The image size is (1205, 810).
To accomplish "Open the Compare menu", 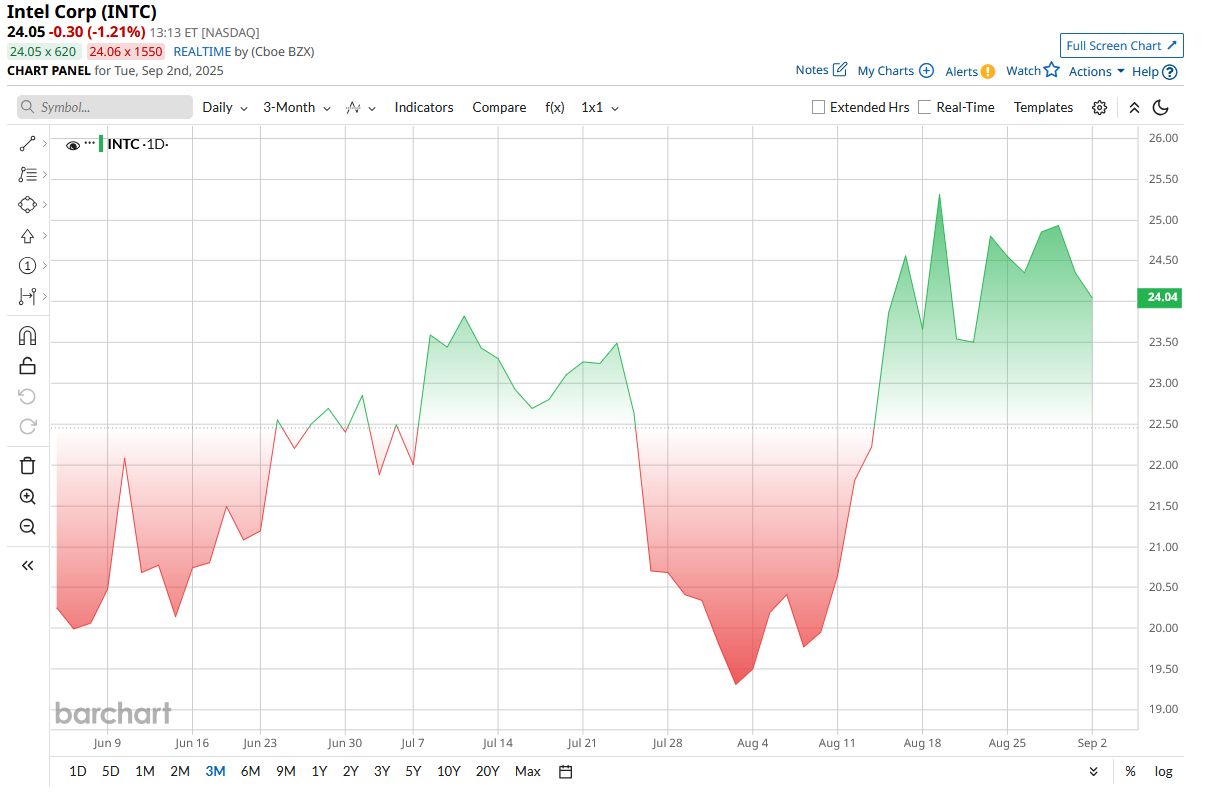I will pos(499,107).
